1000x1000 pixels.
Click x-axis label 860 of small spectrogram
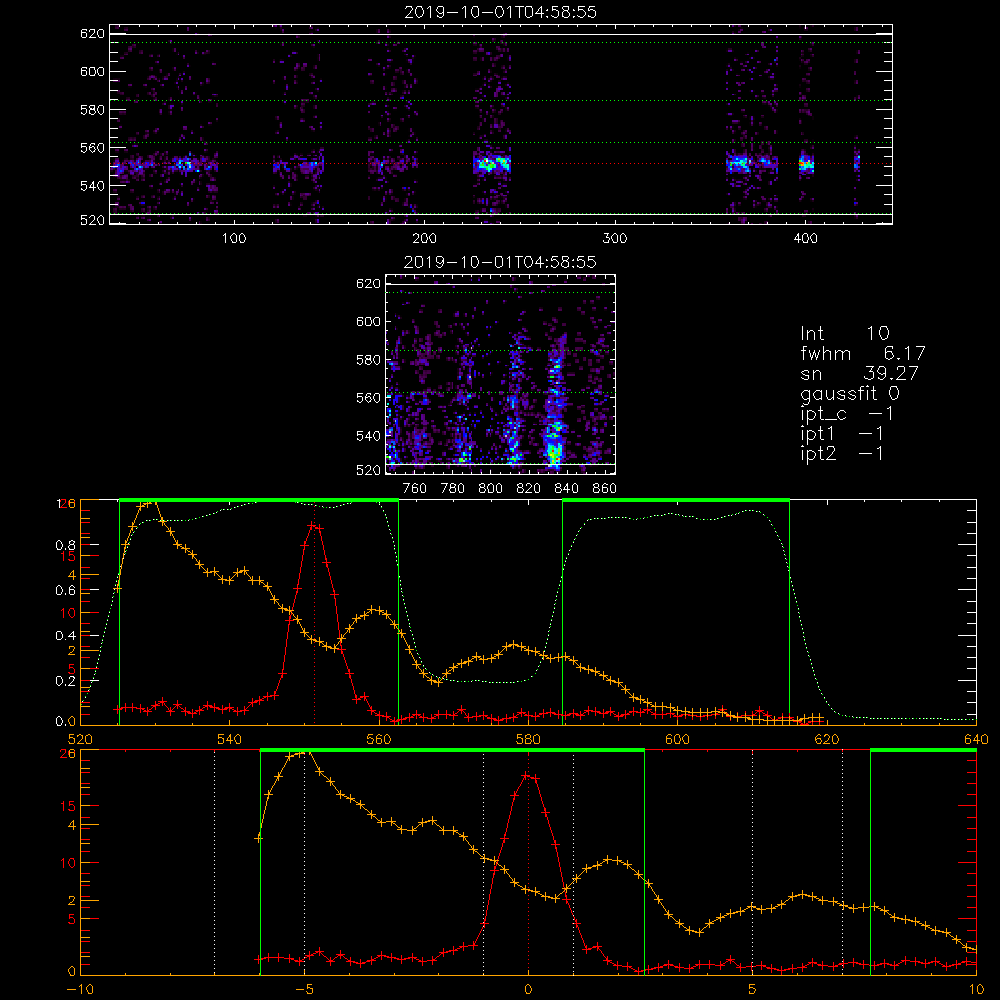click(605, 489)
